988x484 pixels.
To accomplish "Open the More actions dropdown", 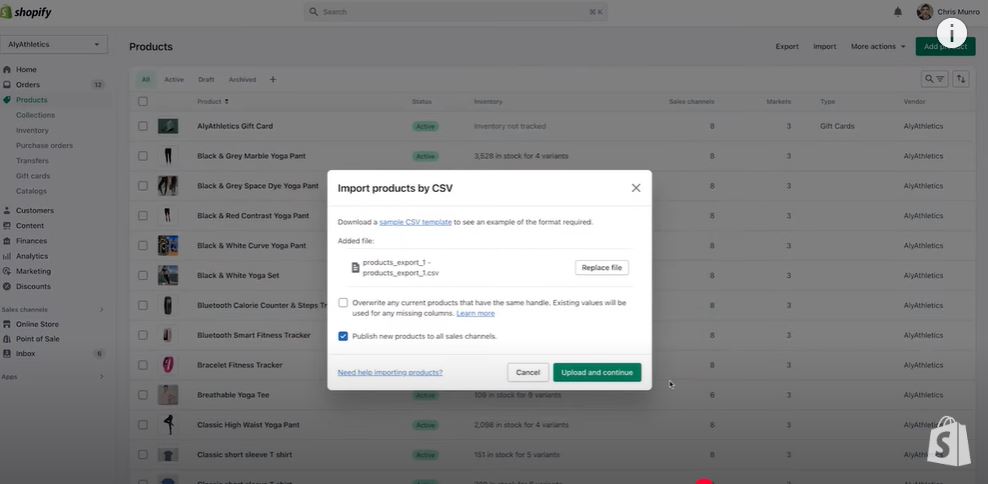I will pyautogui.click(x=878, y=47).
